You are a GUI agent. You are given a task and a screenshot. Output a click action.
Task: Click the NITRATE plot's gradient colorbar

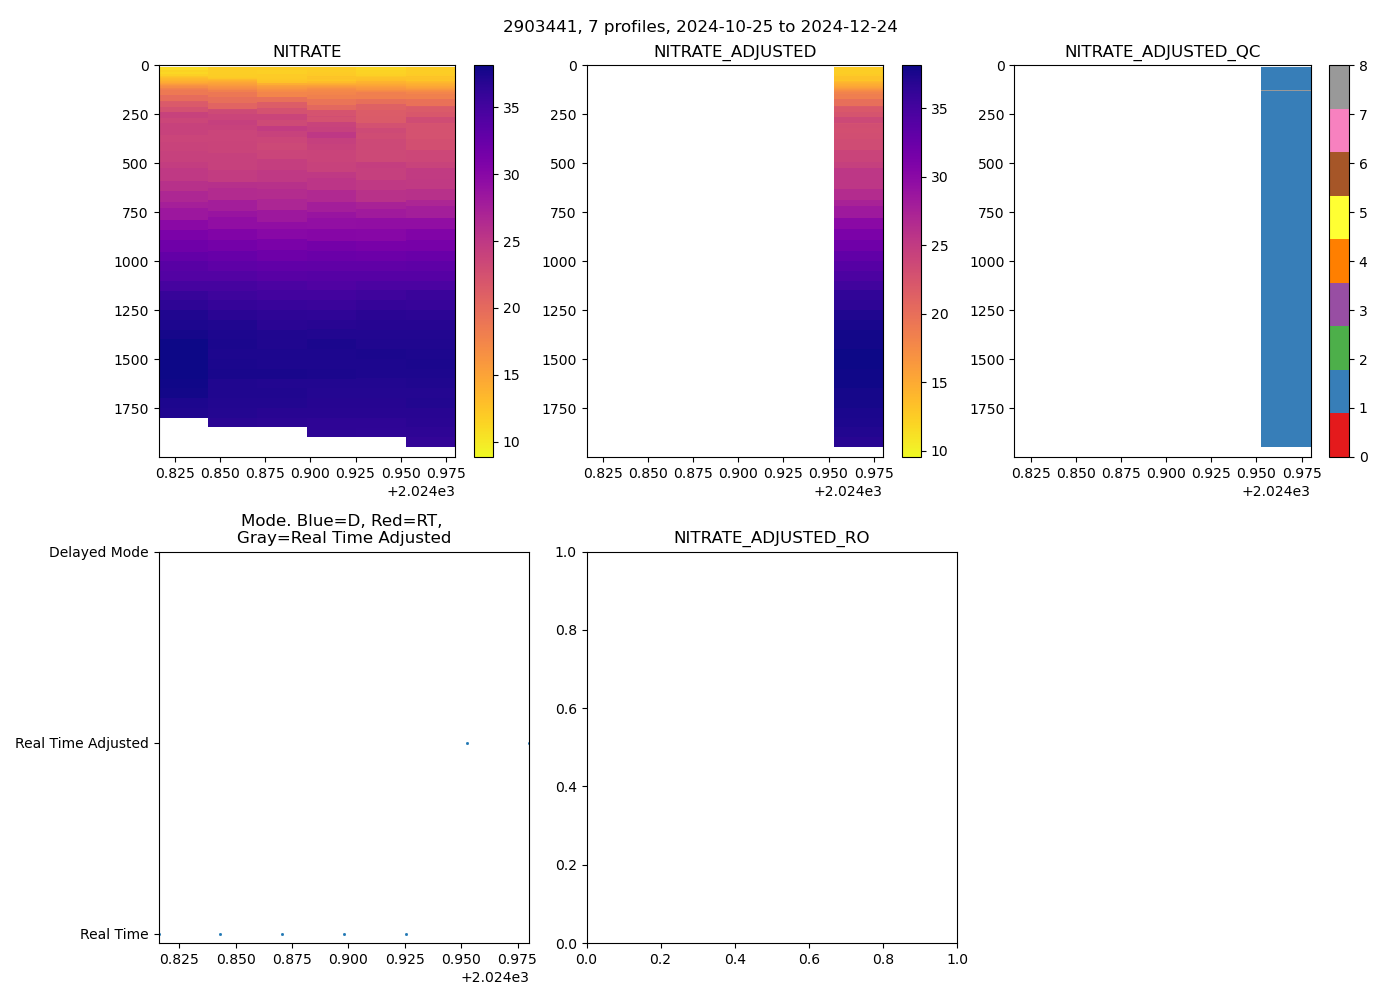[483, 261]
